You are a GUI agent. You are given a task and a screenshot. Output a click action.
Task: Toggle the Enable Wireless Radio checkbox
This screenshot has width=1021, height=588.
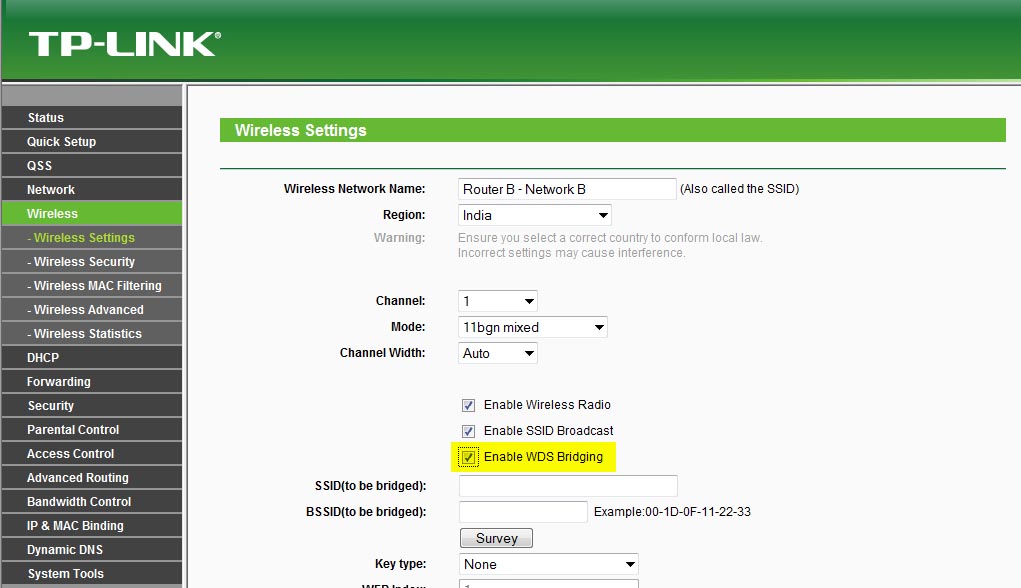pyautogui.click(x=468, y=406)
